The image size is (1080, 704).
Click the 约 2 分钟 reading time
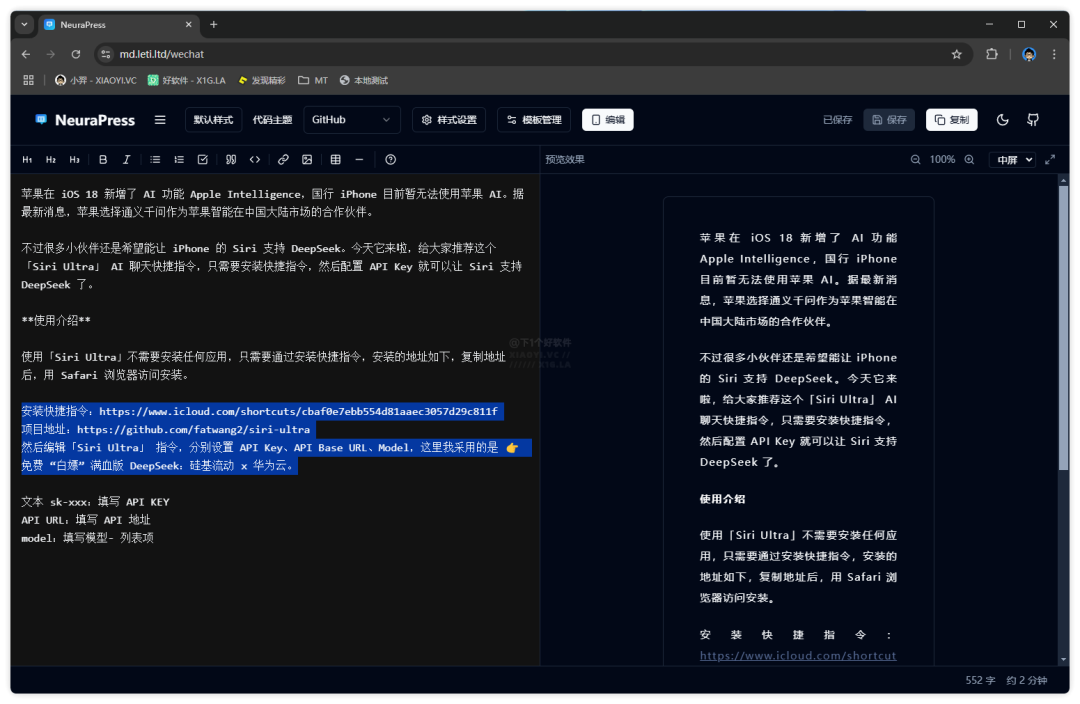coord(1026,681)
